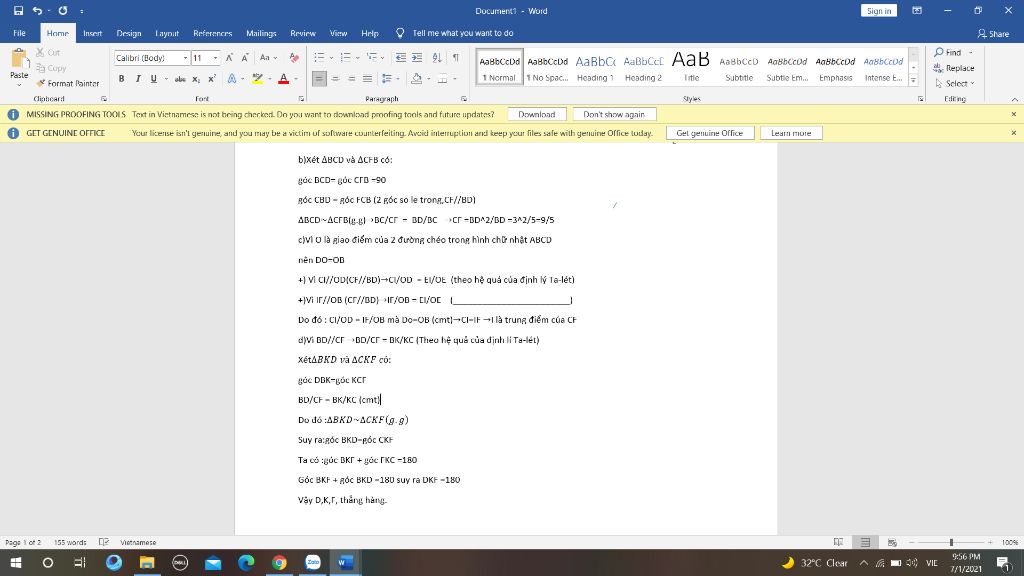This screenshot has height=576, width=1024.
Task: Click the Clear All Formatting icon
Action: pos(295,58)
